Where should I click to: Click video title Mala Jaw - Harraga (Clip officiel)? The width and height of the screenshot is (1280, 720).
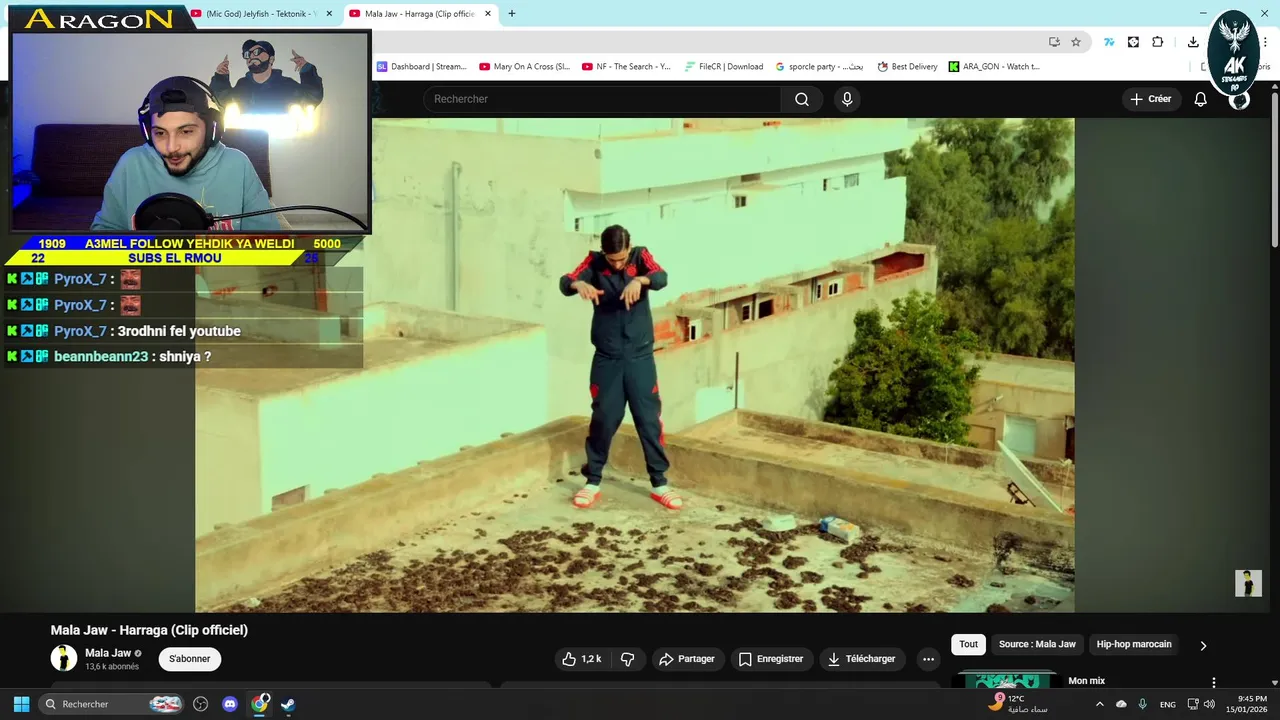(x=149, y=630)
